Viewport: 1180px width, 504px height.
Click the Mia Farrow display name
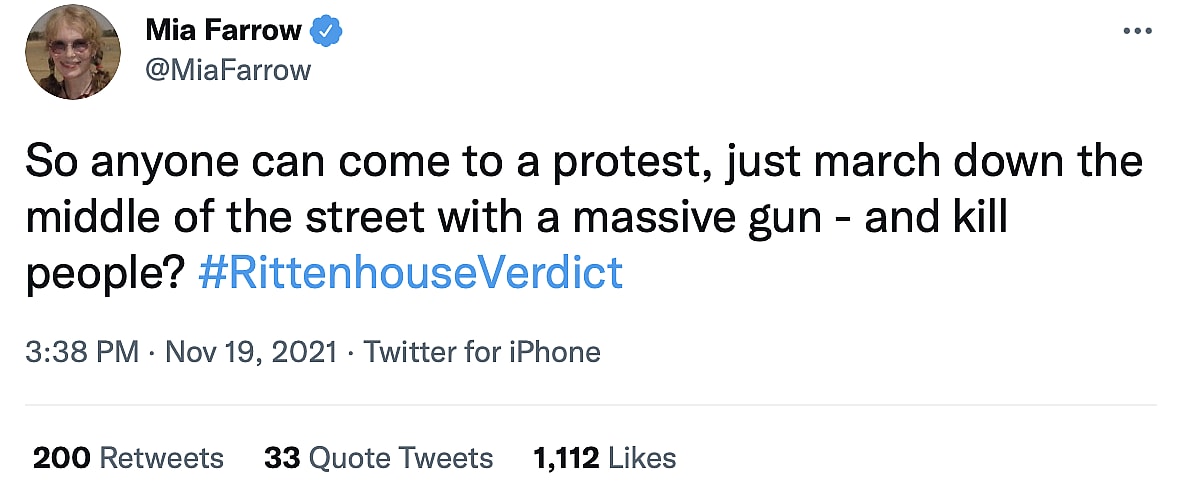[x=223, y=31]
